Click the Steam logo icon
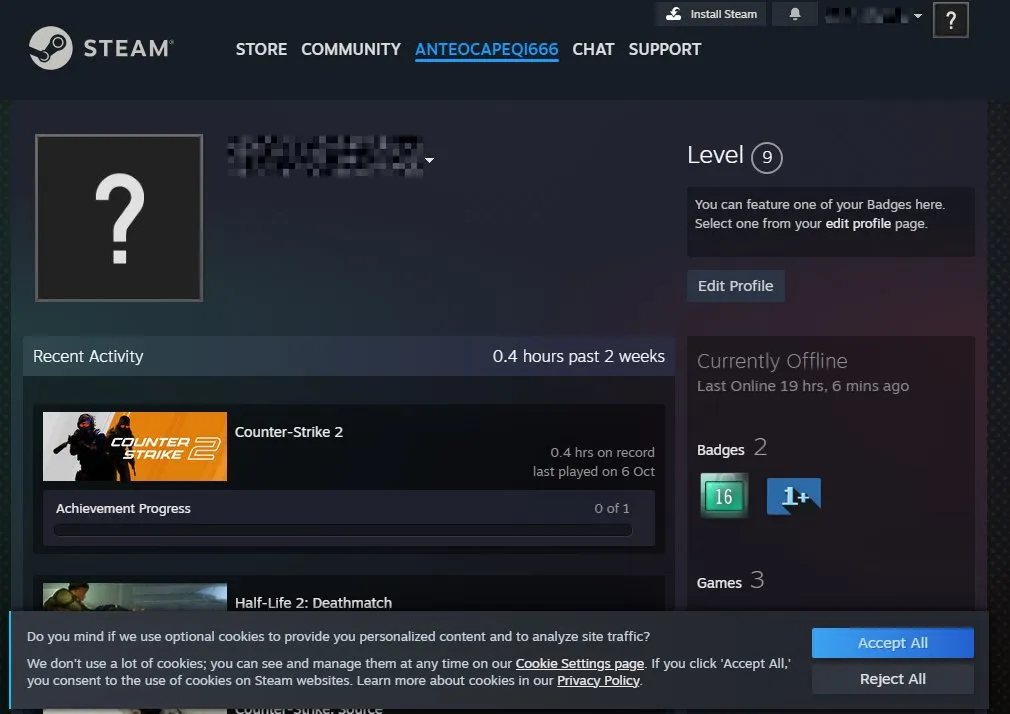The width and height of the screenshot is (1010, 714). click(50, 48)
